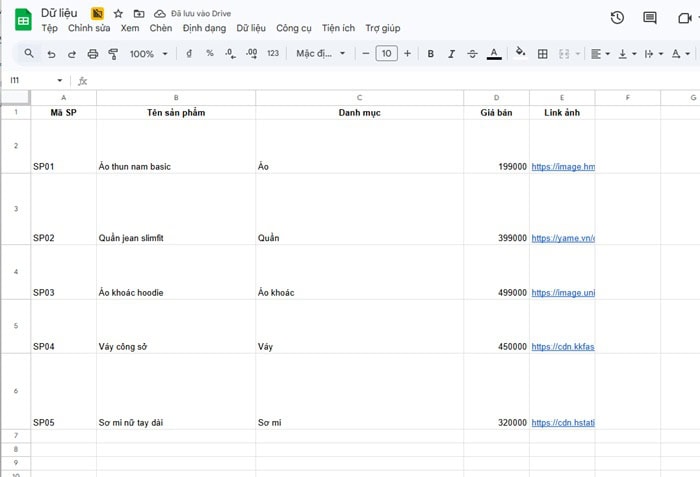The height and width of the screenshot is (477, 700).
Task: Star this document
Action: point(118,14)
